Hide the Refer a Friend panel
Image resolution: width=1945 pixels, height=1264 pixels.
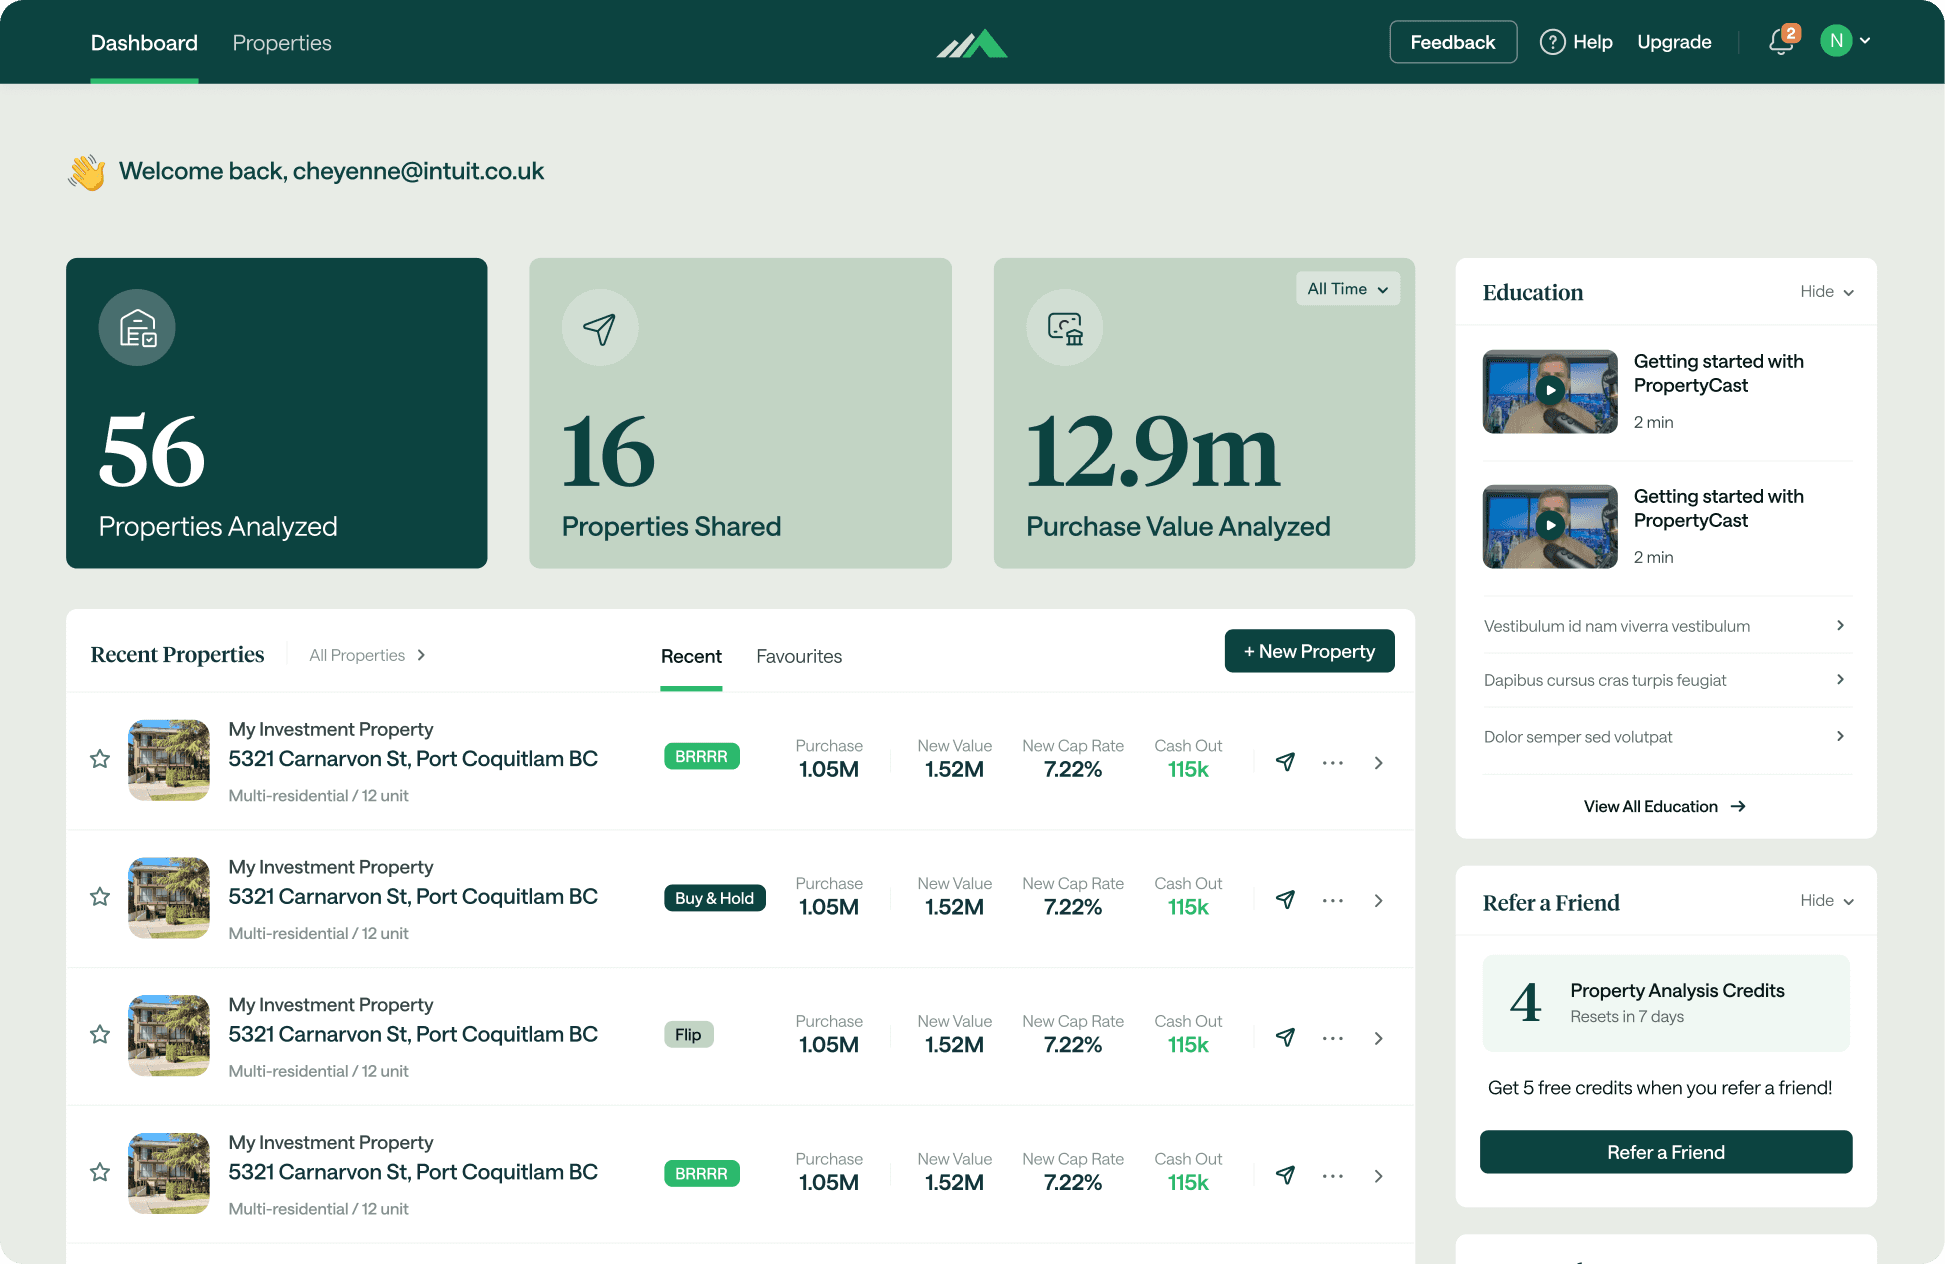[1827, 901]
